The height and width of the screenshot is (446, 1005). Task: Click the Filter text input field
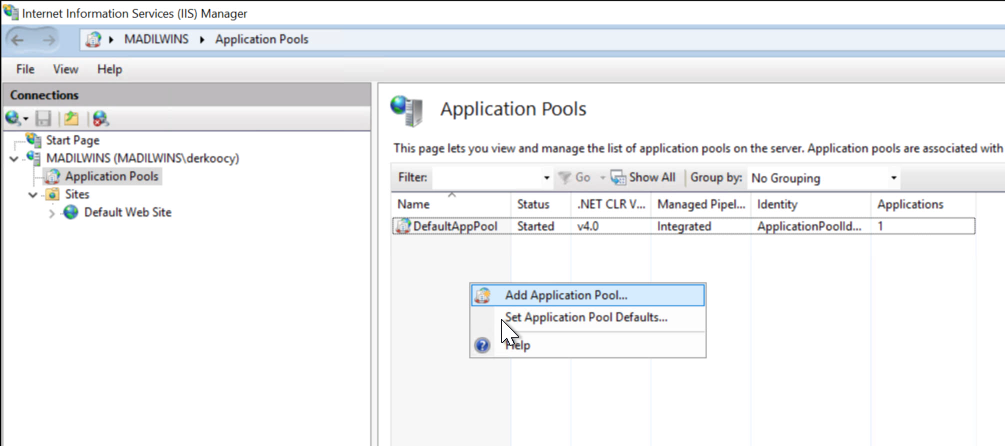point(486,178)
